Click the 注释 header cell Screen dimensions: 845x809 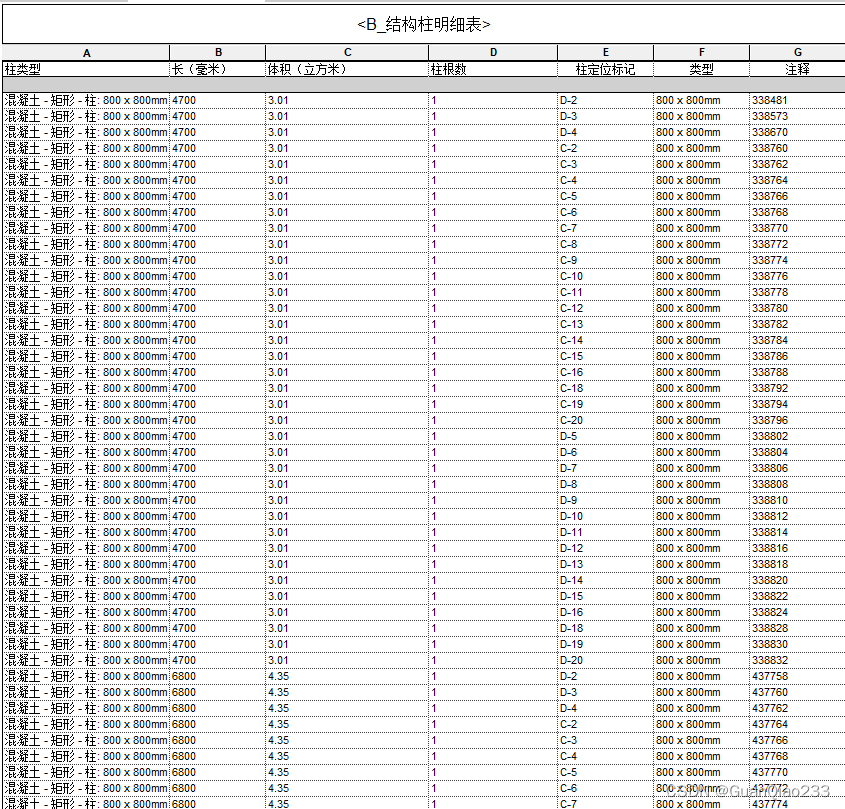click(x=798, y=69)
